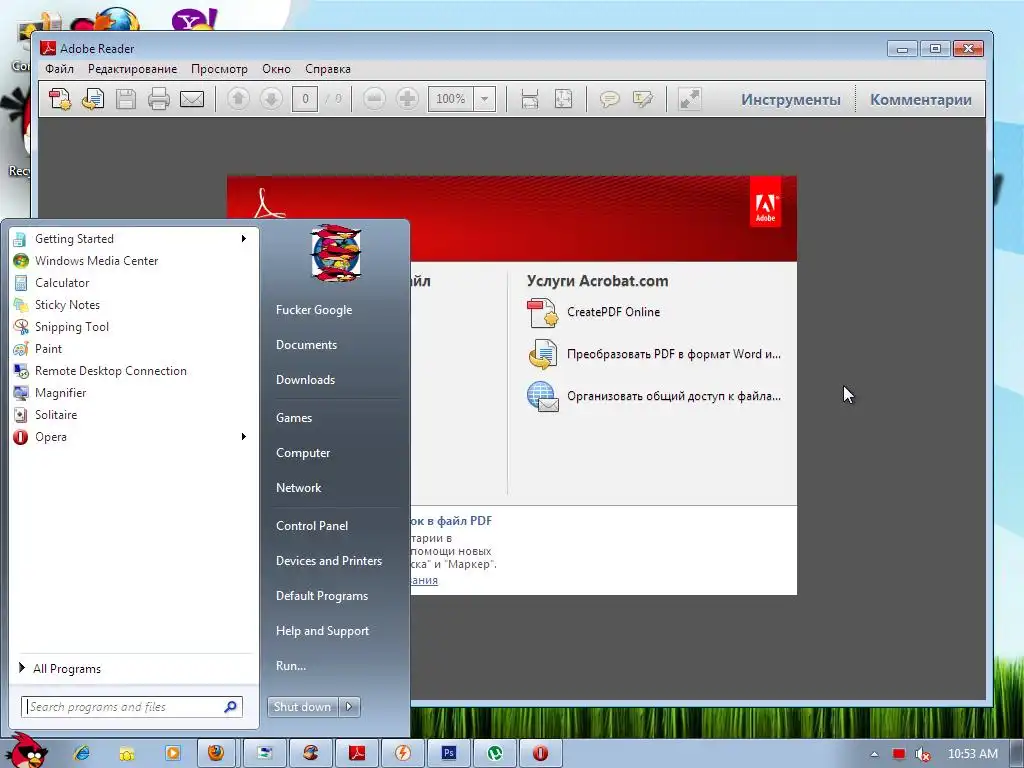Image resolution: width=1024 pixels, height=768 pixels.
Task: Click the Save diskette icon
Action: pos(126,99)
